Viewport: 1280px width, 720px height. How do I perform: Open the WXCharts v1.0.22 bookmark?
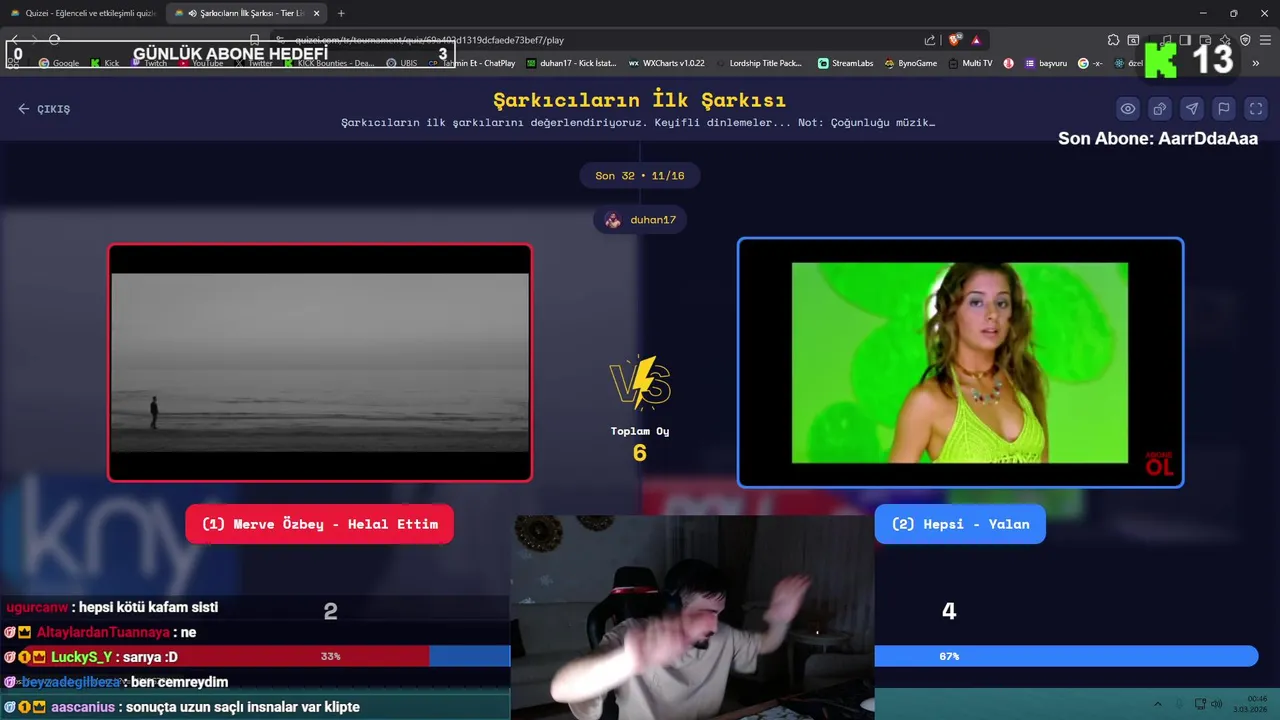(x=667, y=63)
